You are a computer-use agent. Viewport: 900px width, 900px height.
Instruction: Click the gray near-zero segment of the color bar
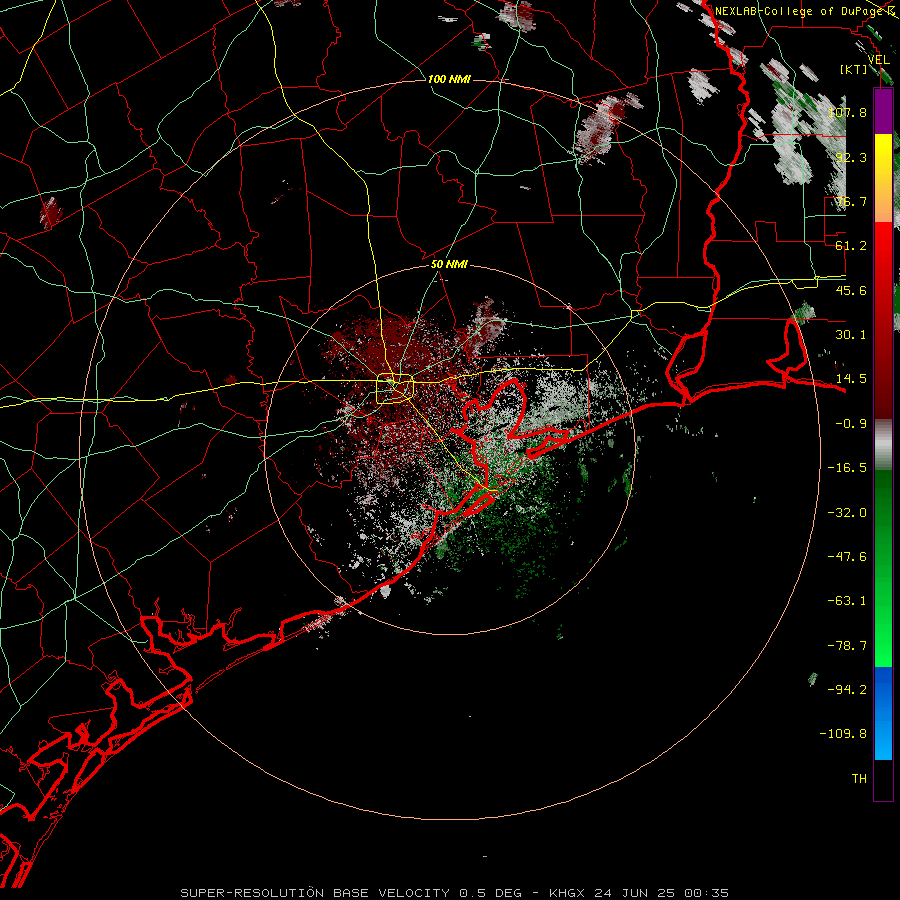tap(883, 445)
